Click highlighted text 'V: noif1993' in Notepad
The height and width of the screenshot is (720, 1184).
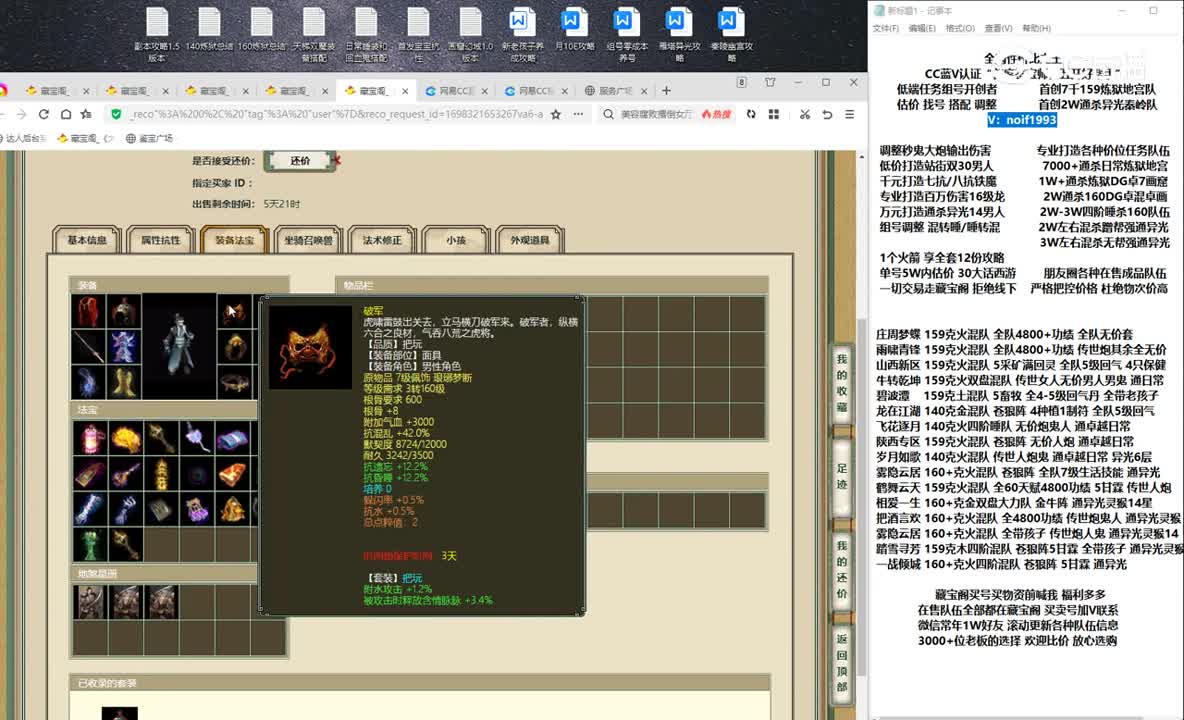(x=1022, y=120)
